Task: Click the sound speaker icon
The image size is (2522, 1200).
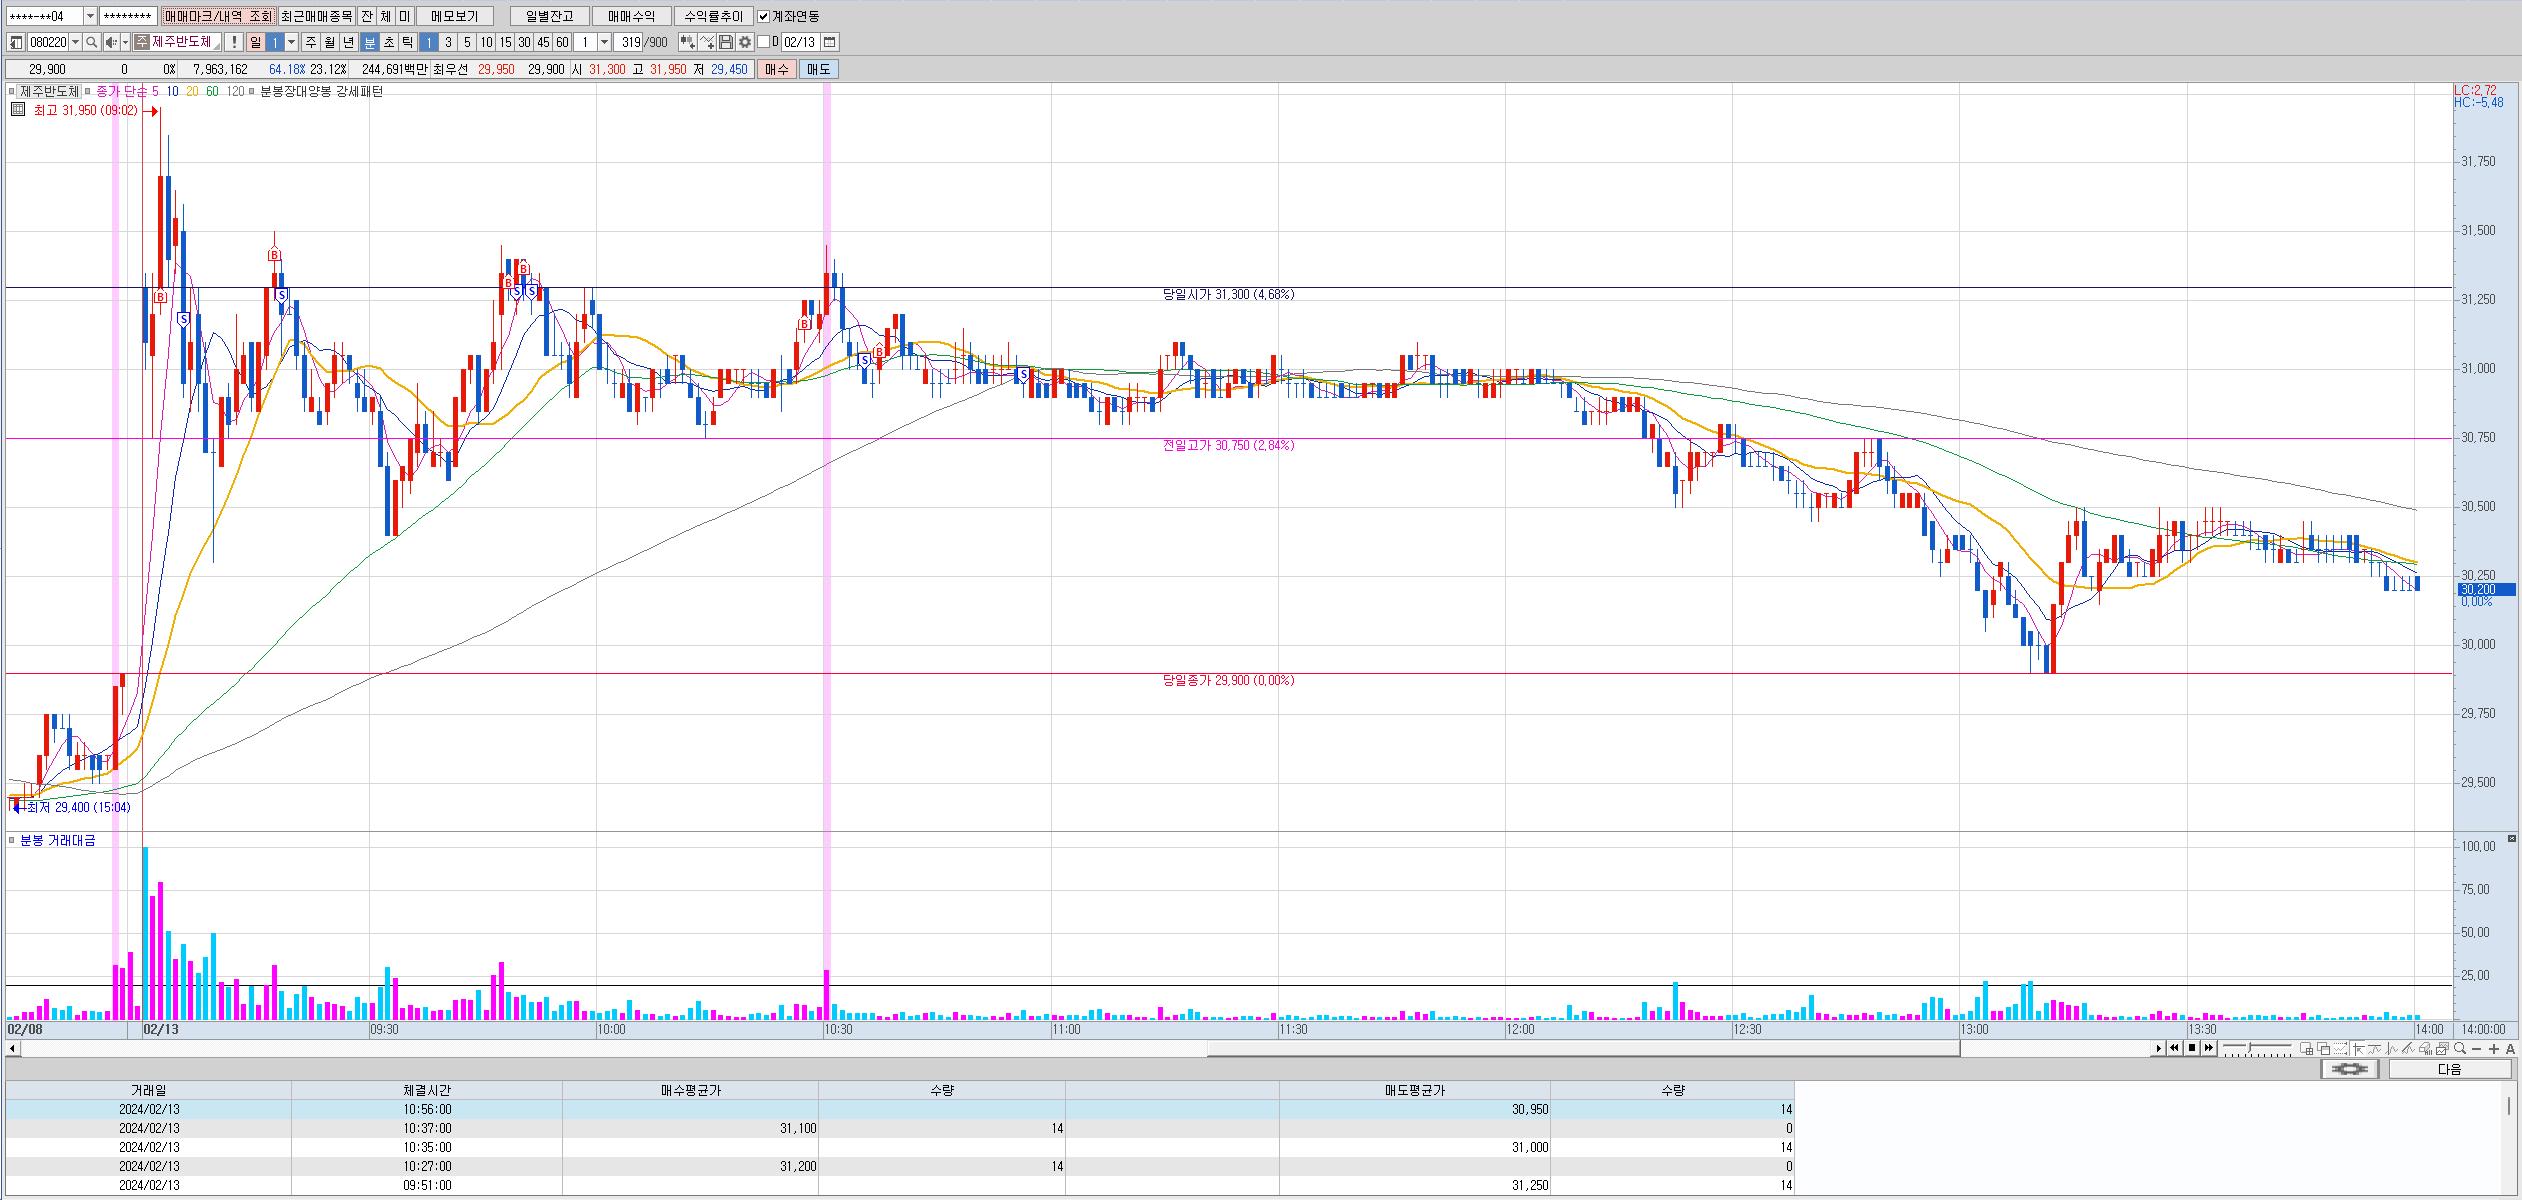Action: [x=112, y=42]
